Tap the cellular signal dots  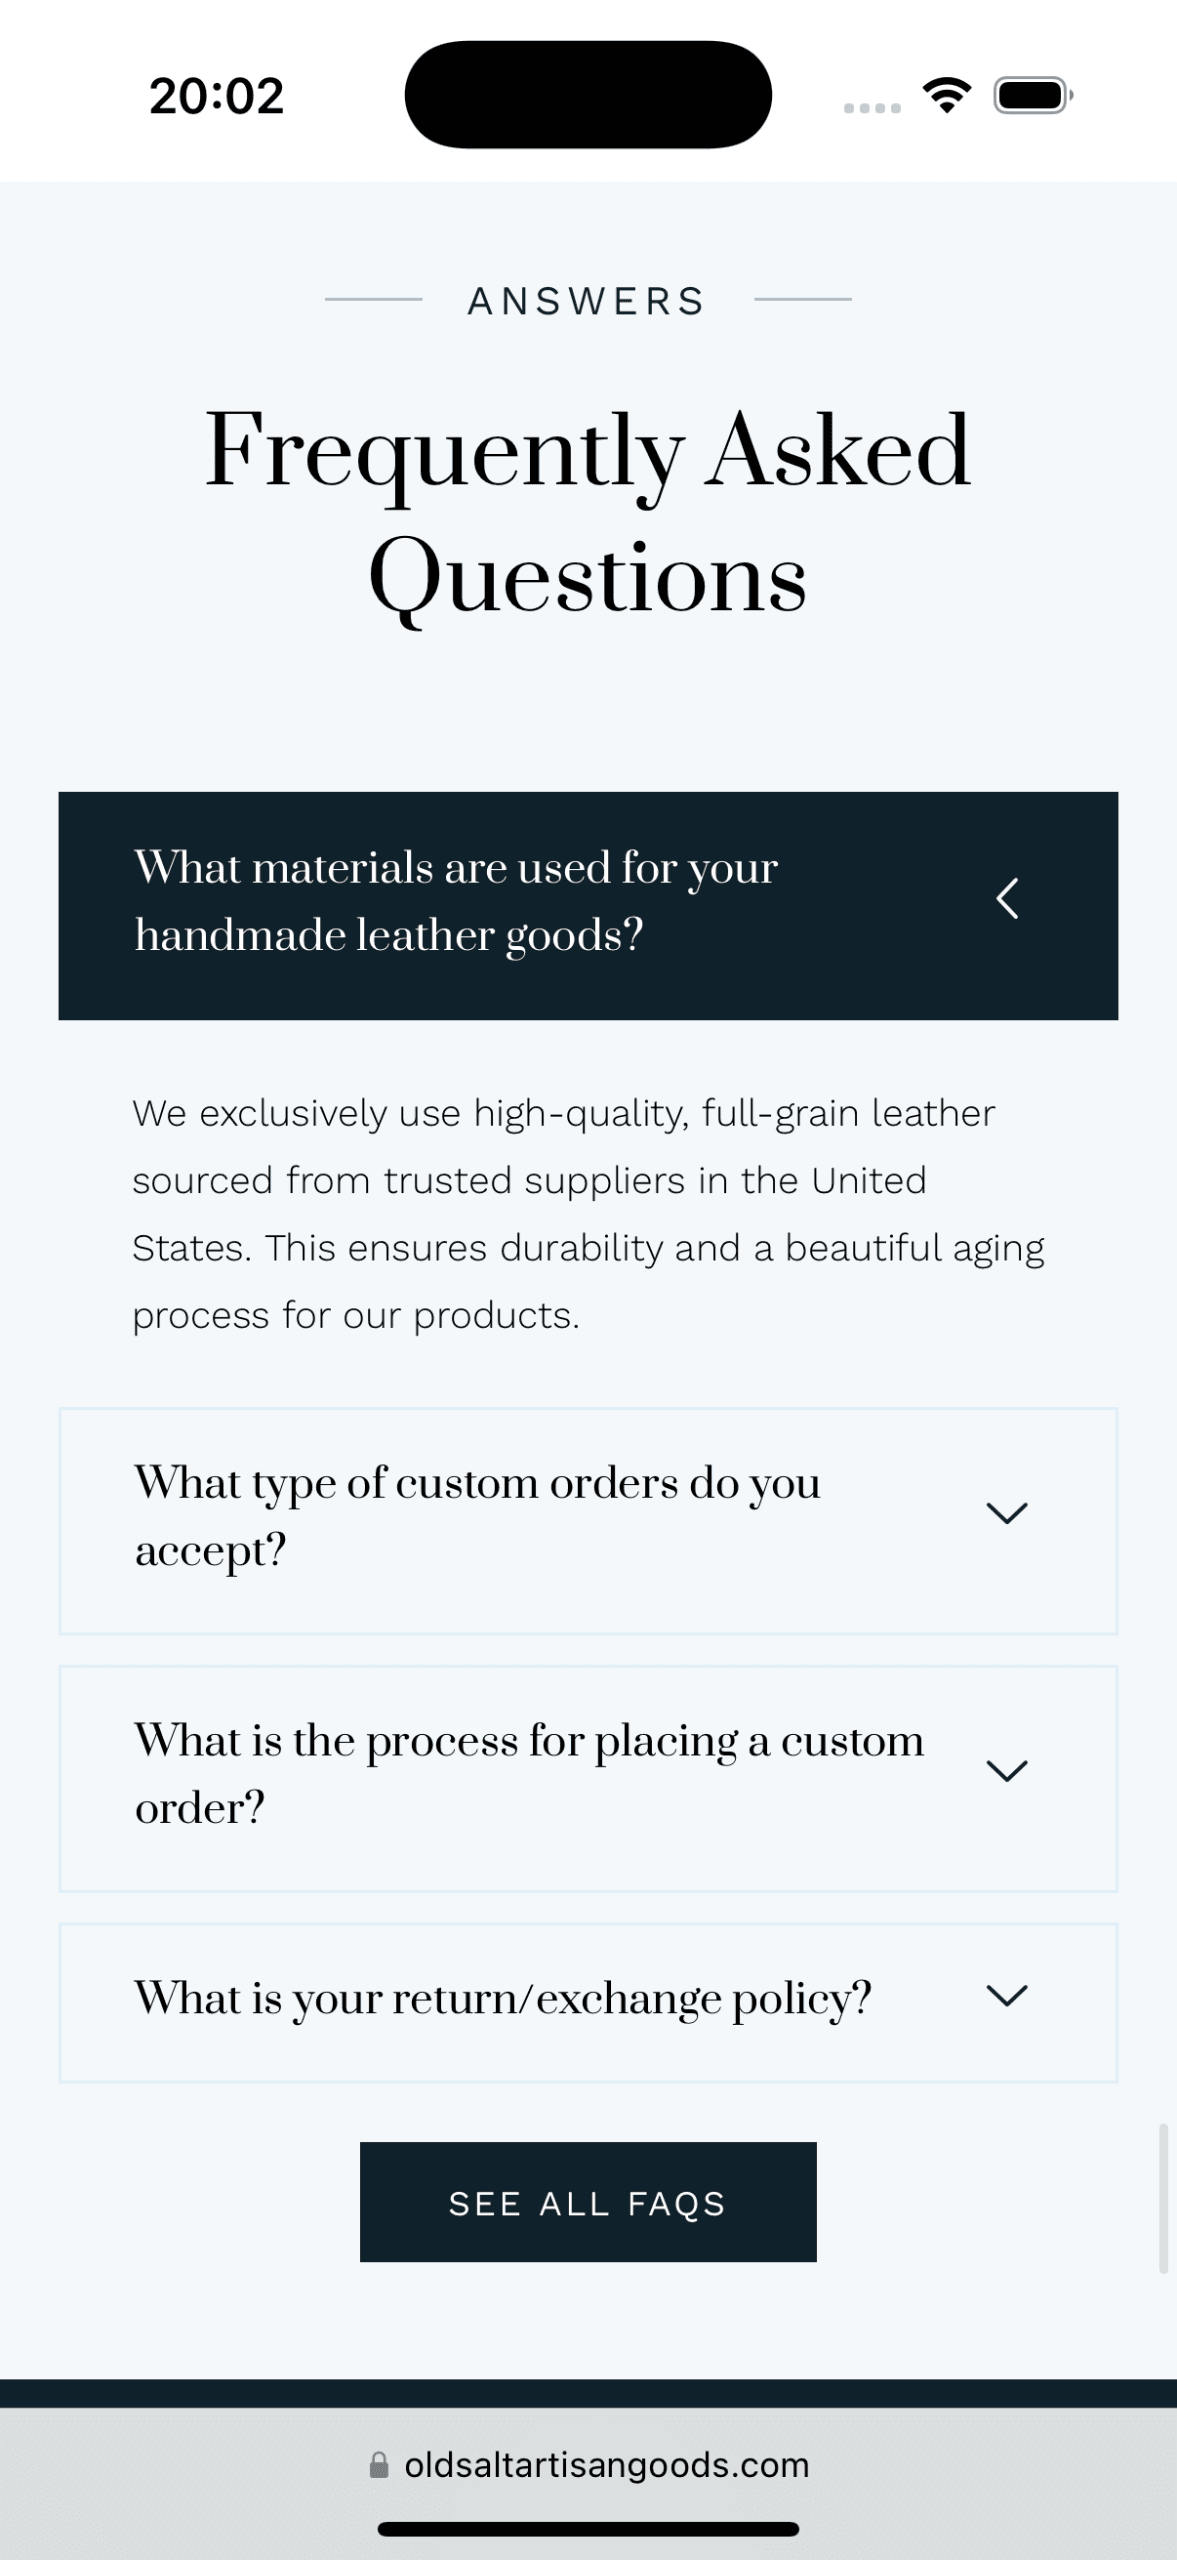pyautogui.click(x=872, y=108)
